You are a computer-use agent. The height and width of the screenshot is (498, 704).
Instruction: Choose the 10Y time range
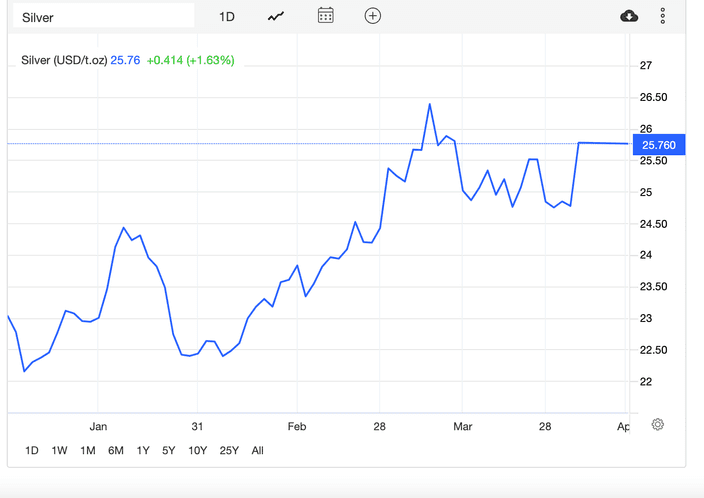pos(198,451)
